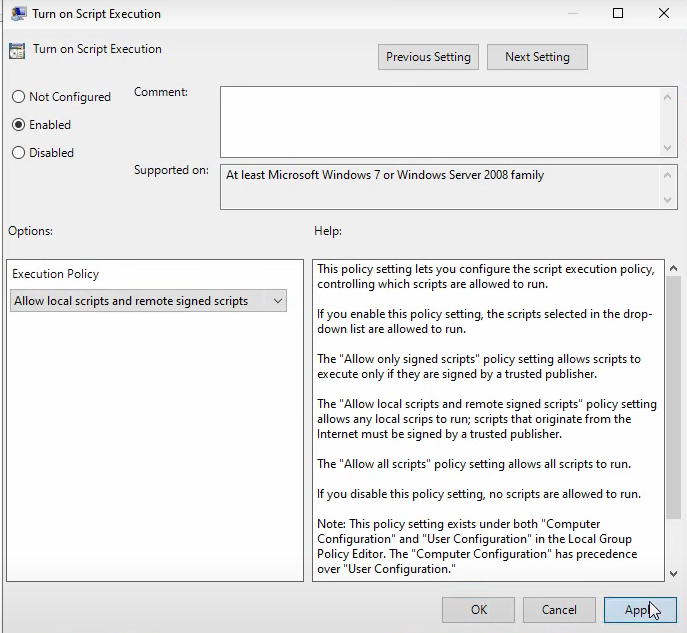
Task: Click the policy setting icon beside heading
Action: tap(17, 51)
